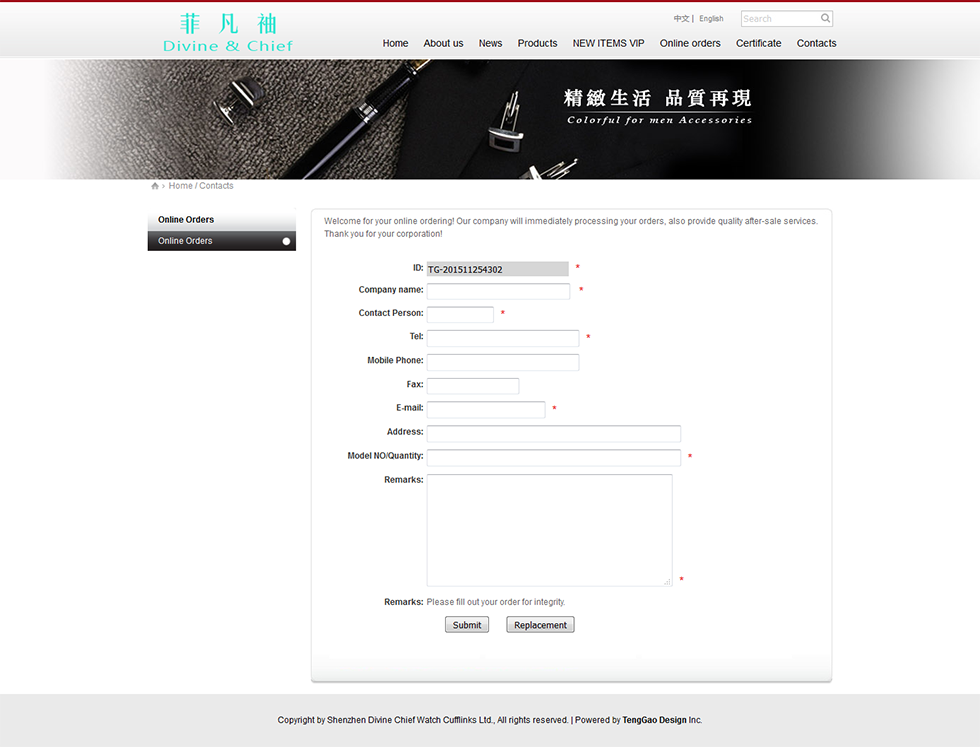The width and height of the screenshot is (980, 747).
Task: Click the ID field TG-201511254302
Action: coord(498,269)
